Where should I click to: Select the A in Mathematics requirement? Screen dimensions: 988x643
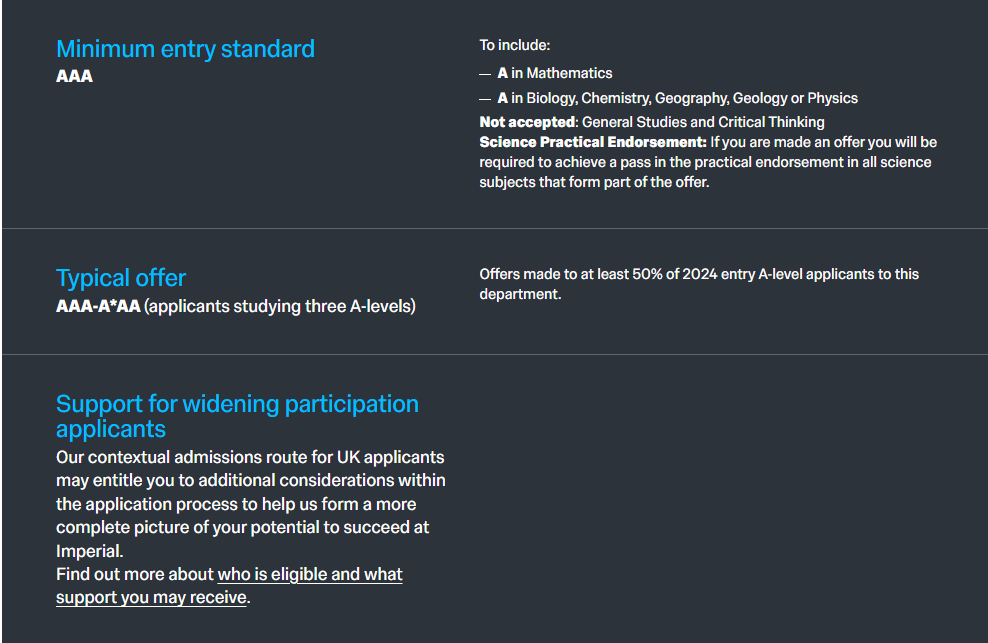pyautogui.click(x=555, y=73)
